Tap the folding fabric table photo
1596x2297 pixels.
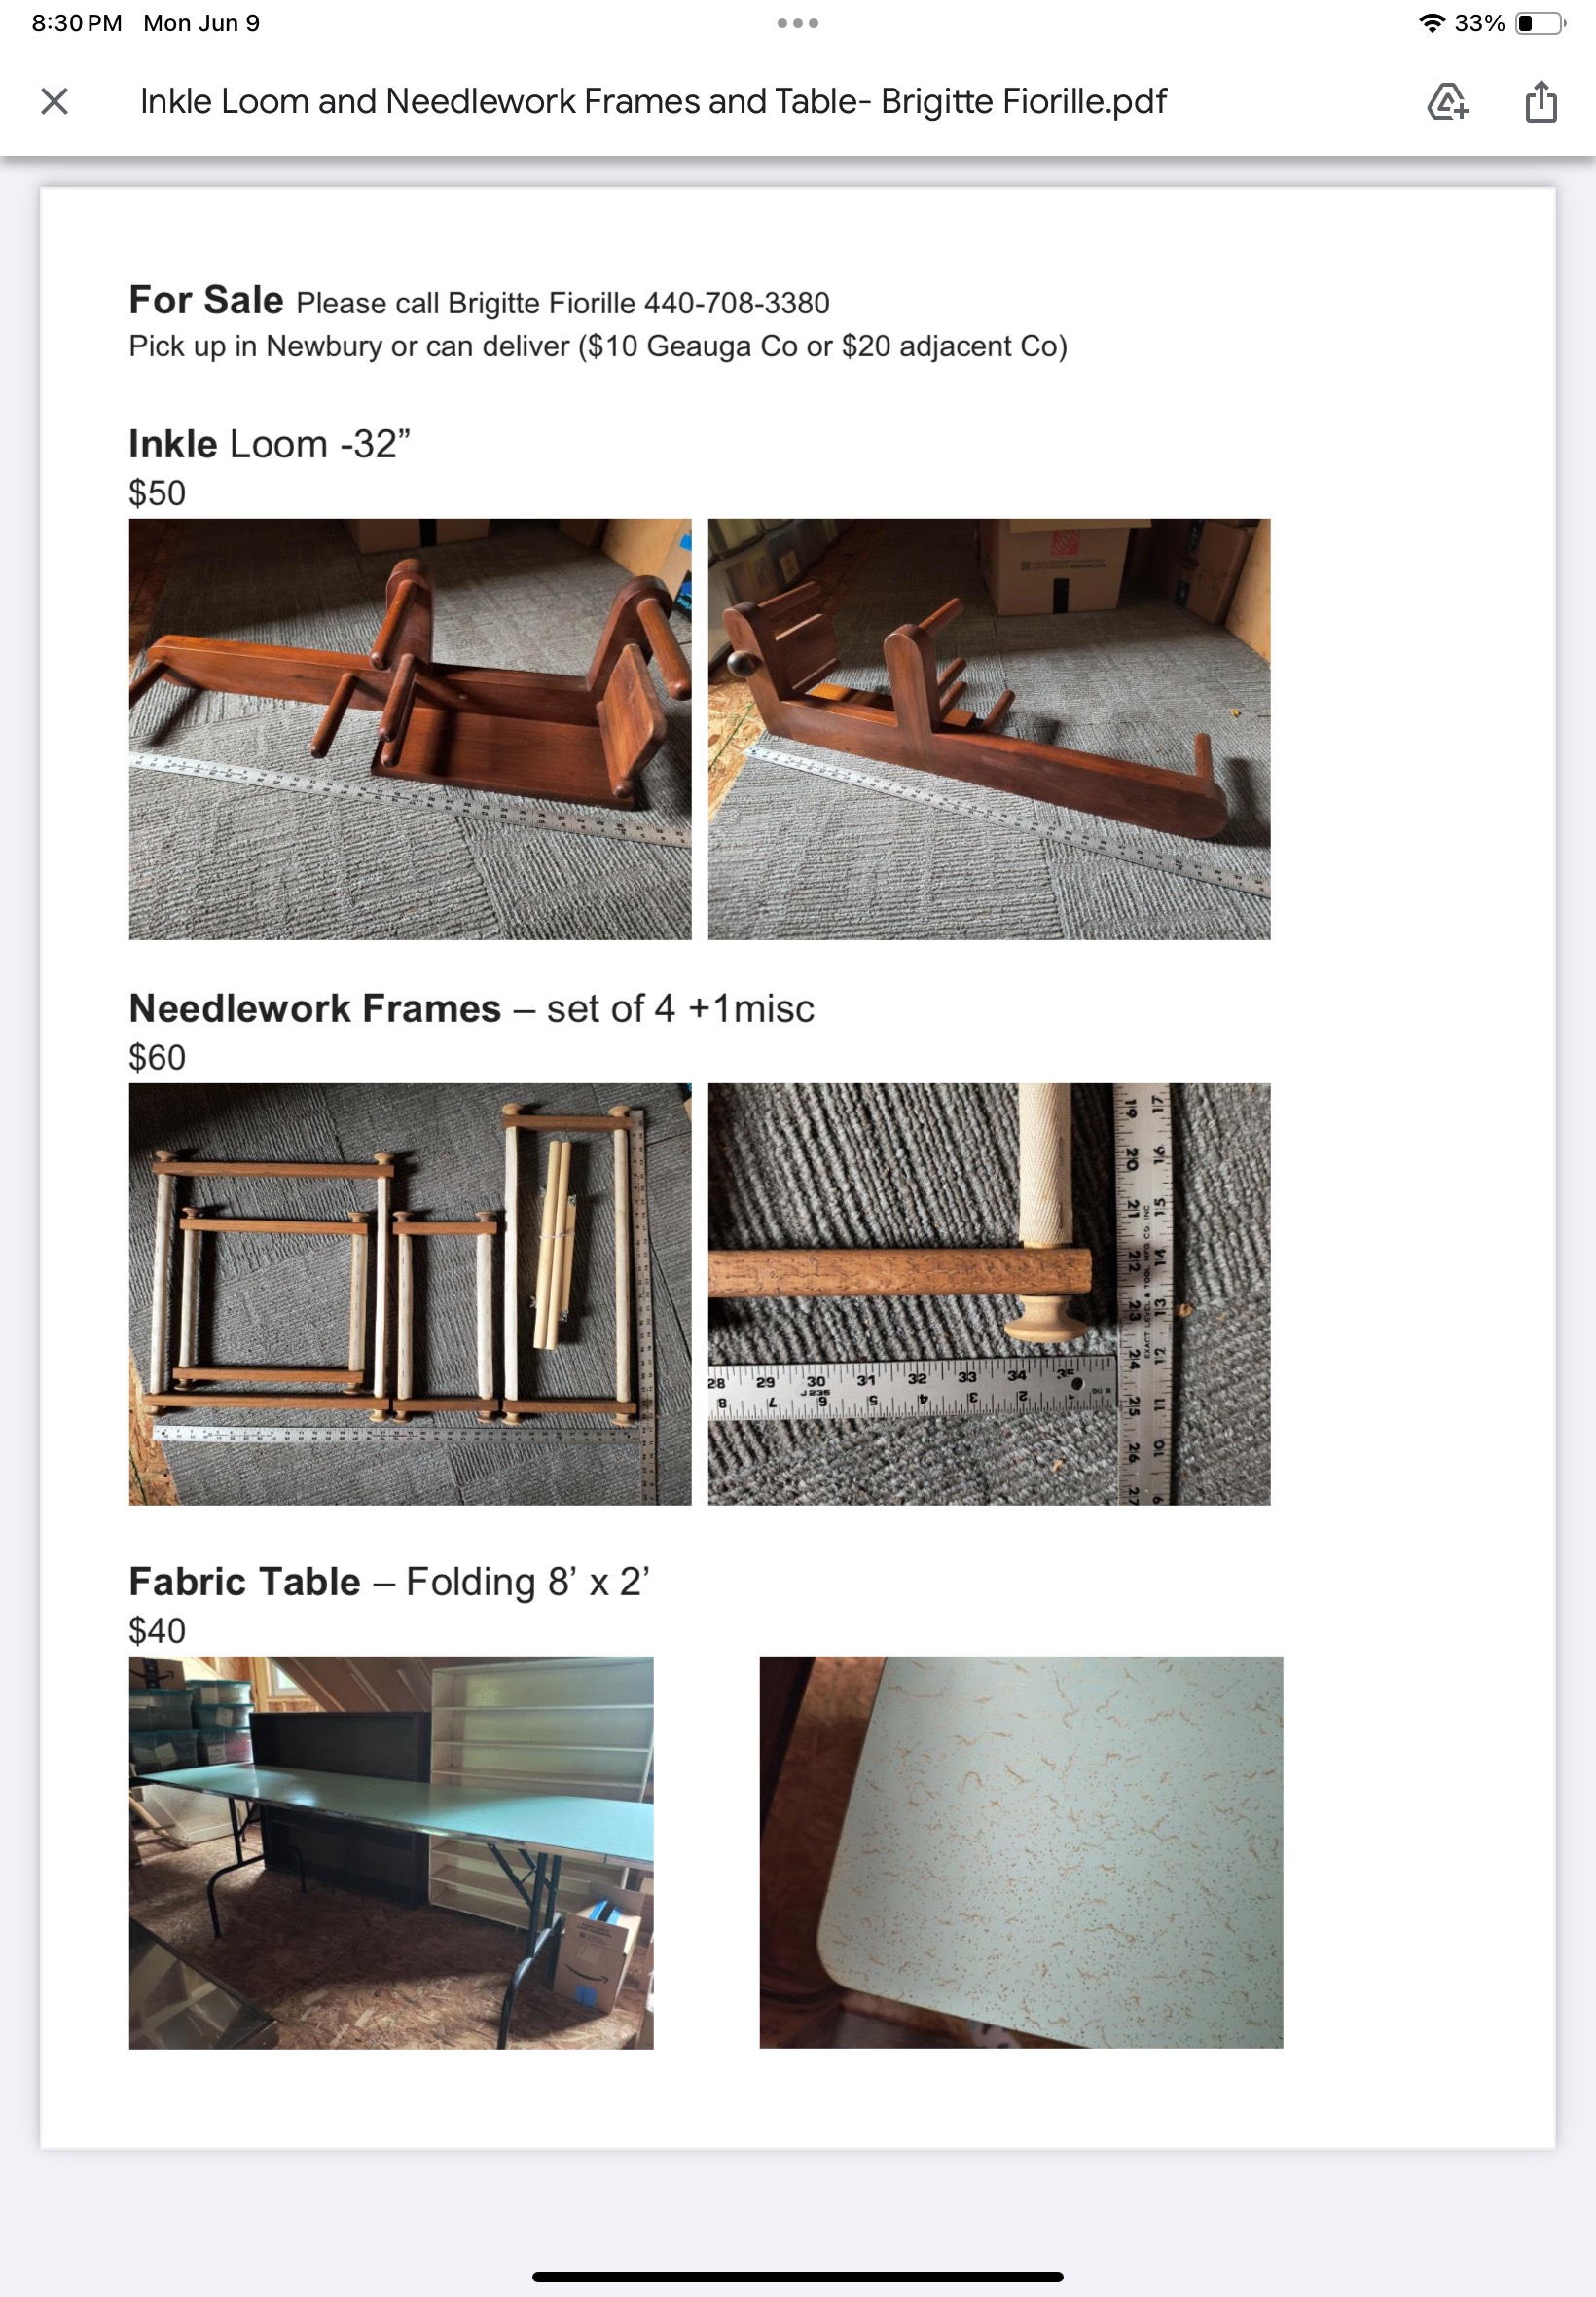[391, 1853]
